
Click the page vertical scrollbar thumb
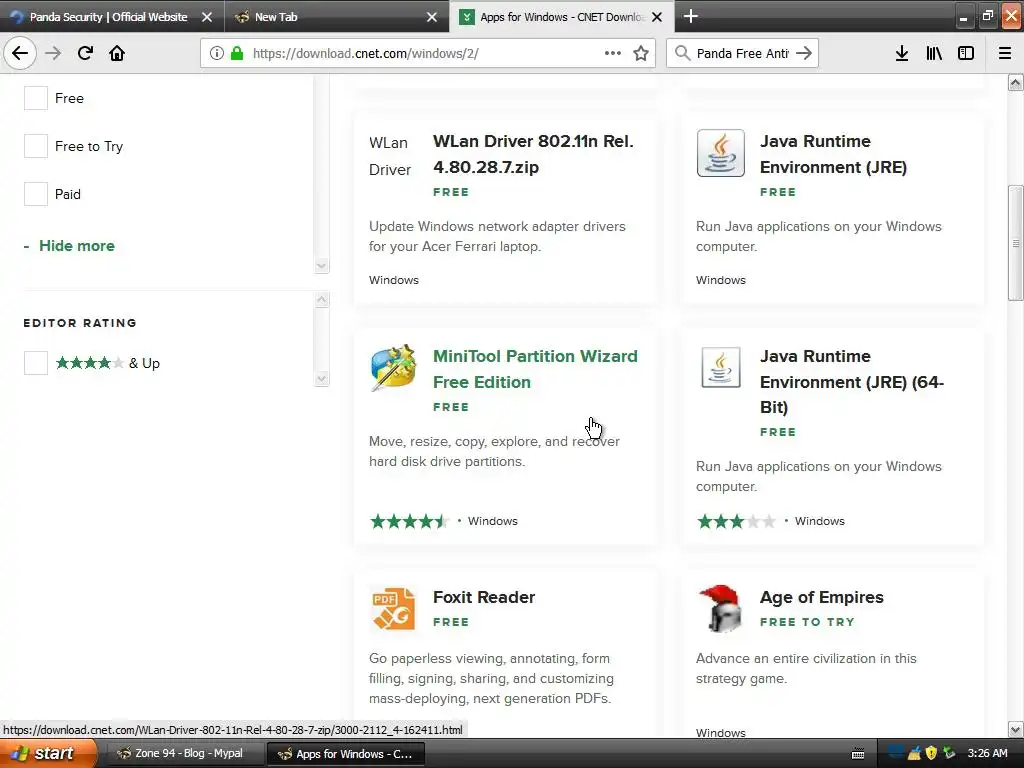coord(1016,242)
